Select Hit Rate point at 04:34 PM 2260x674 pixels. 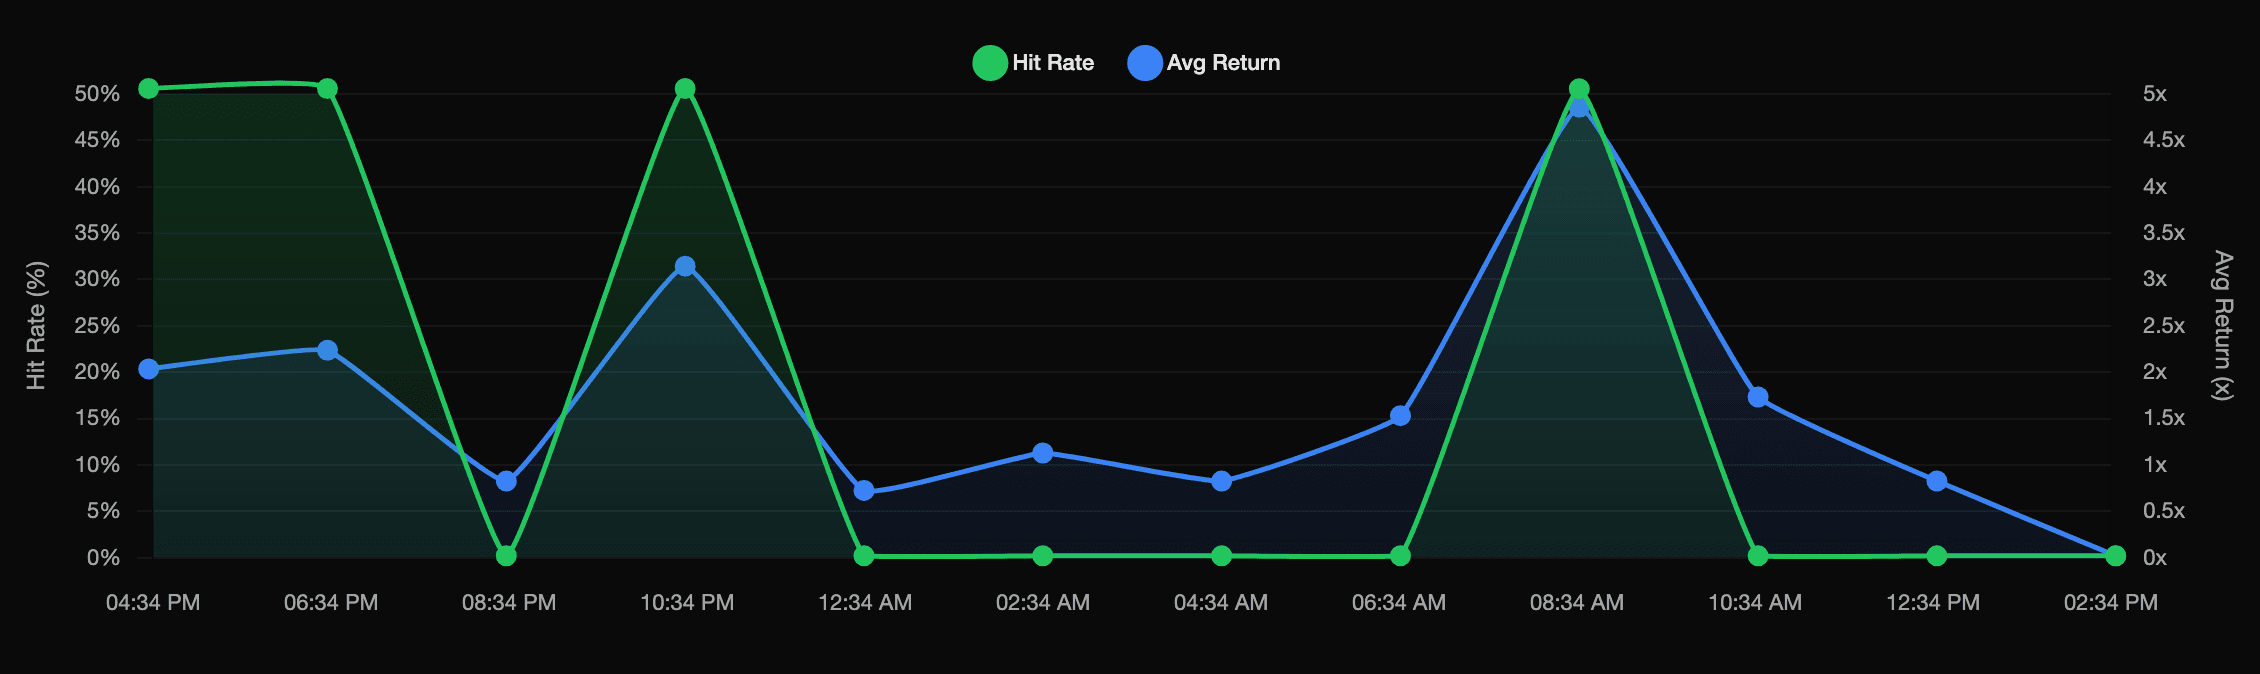point(149,89)
